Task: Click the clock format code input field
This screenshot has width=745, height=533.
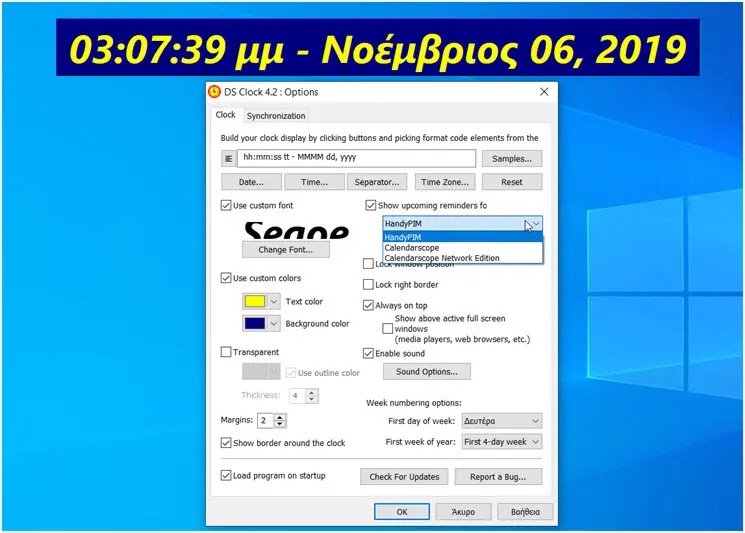Action: pyautogui.click(x=356, y=158)
